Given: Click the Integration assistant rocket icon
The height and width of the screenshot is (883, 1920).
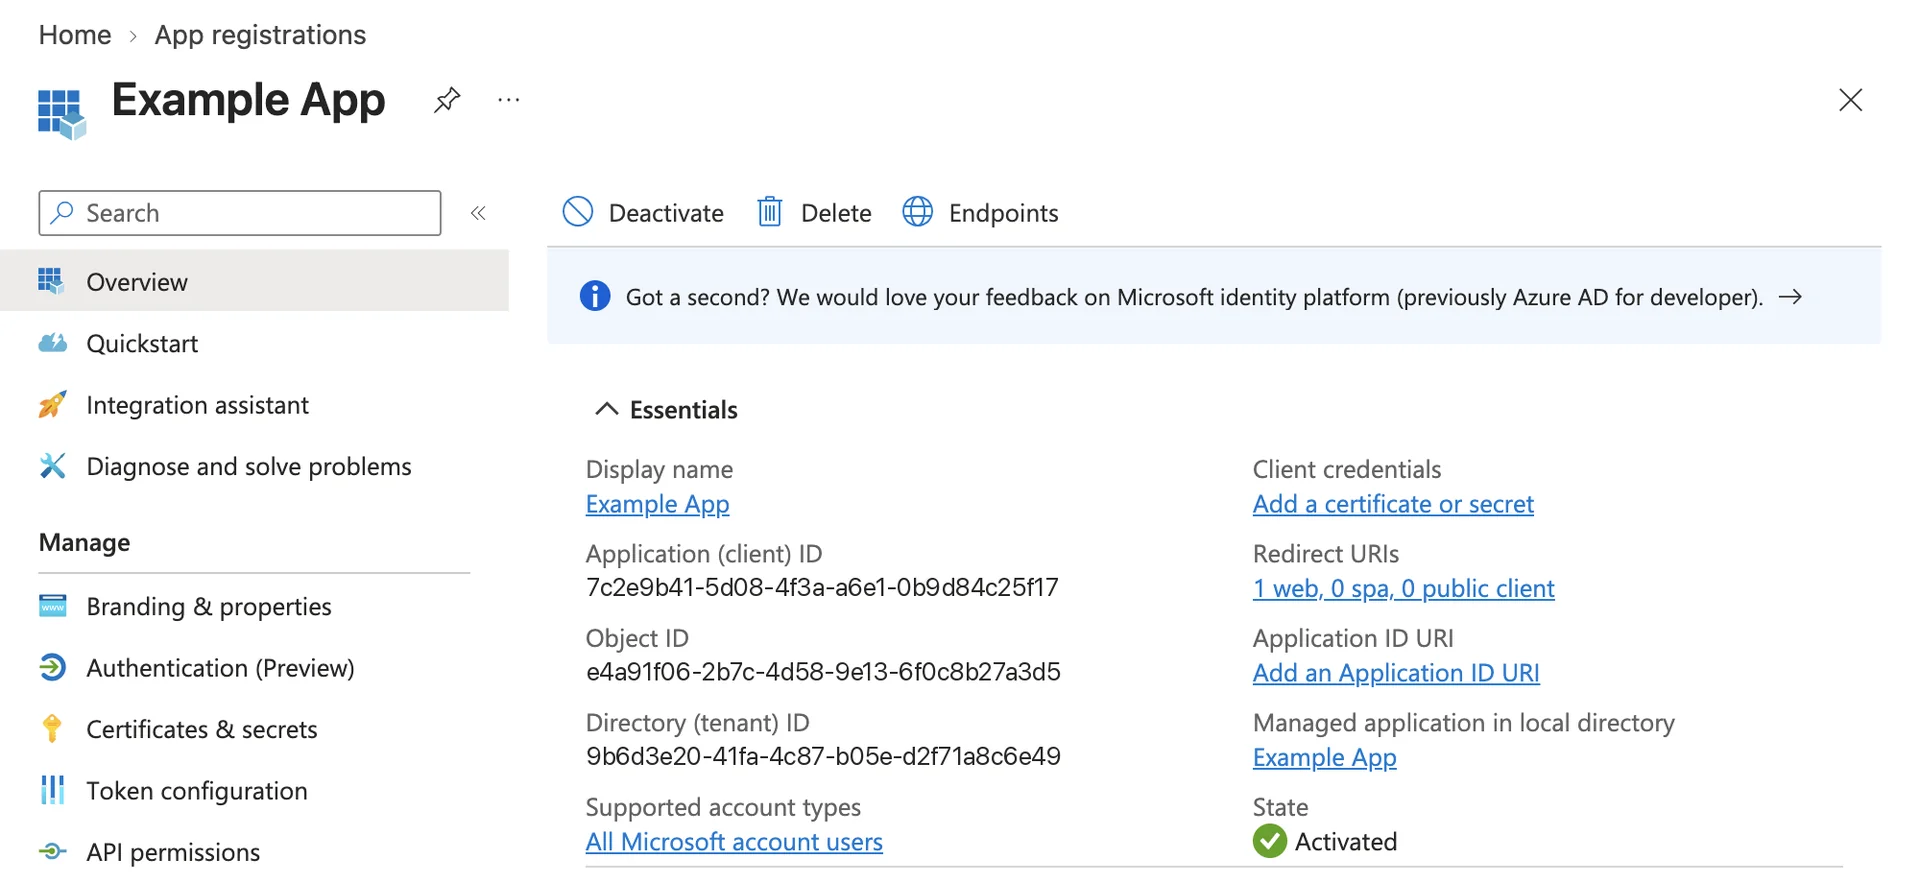Looking at the screenshot, I should [x=52, y=404].
